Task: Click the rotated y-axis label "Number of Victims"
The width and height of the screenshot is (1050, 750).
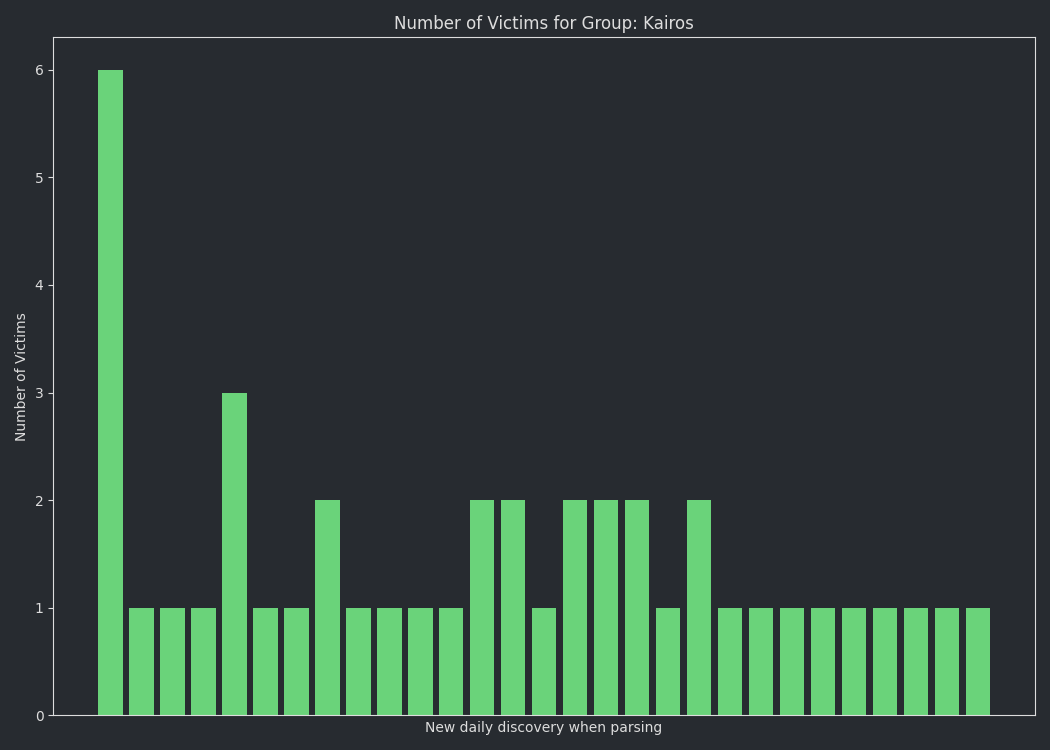Action: [20, 377]
